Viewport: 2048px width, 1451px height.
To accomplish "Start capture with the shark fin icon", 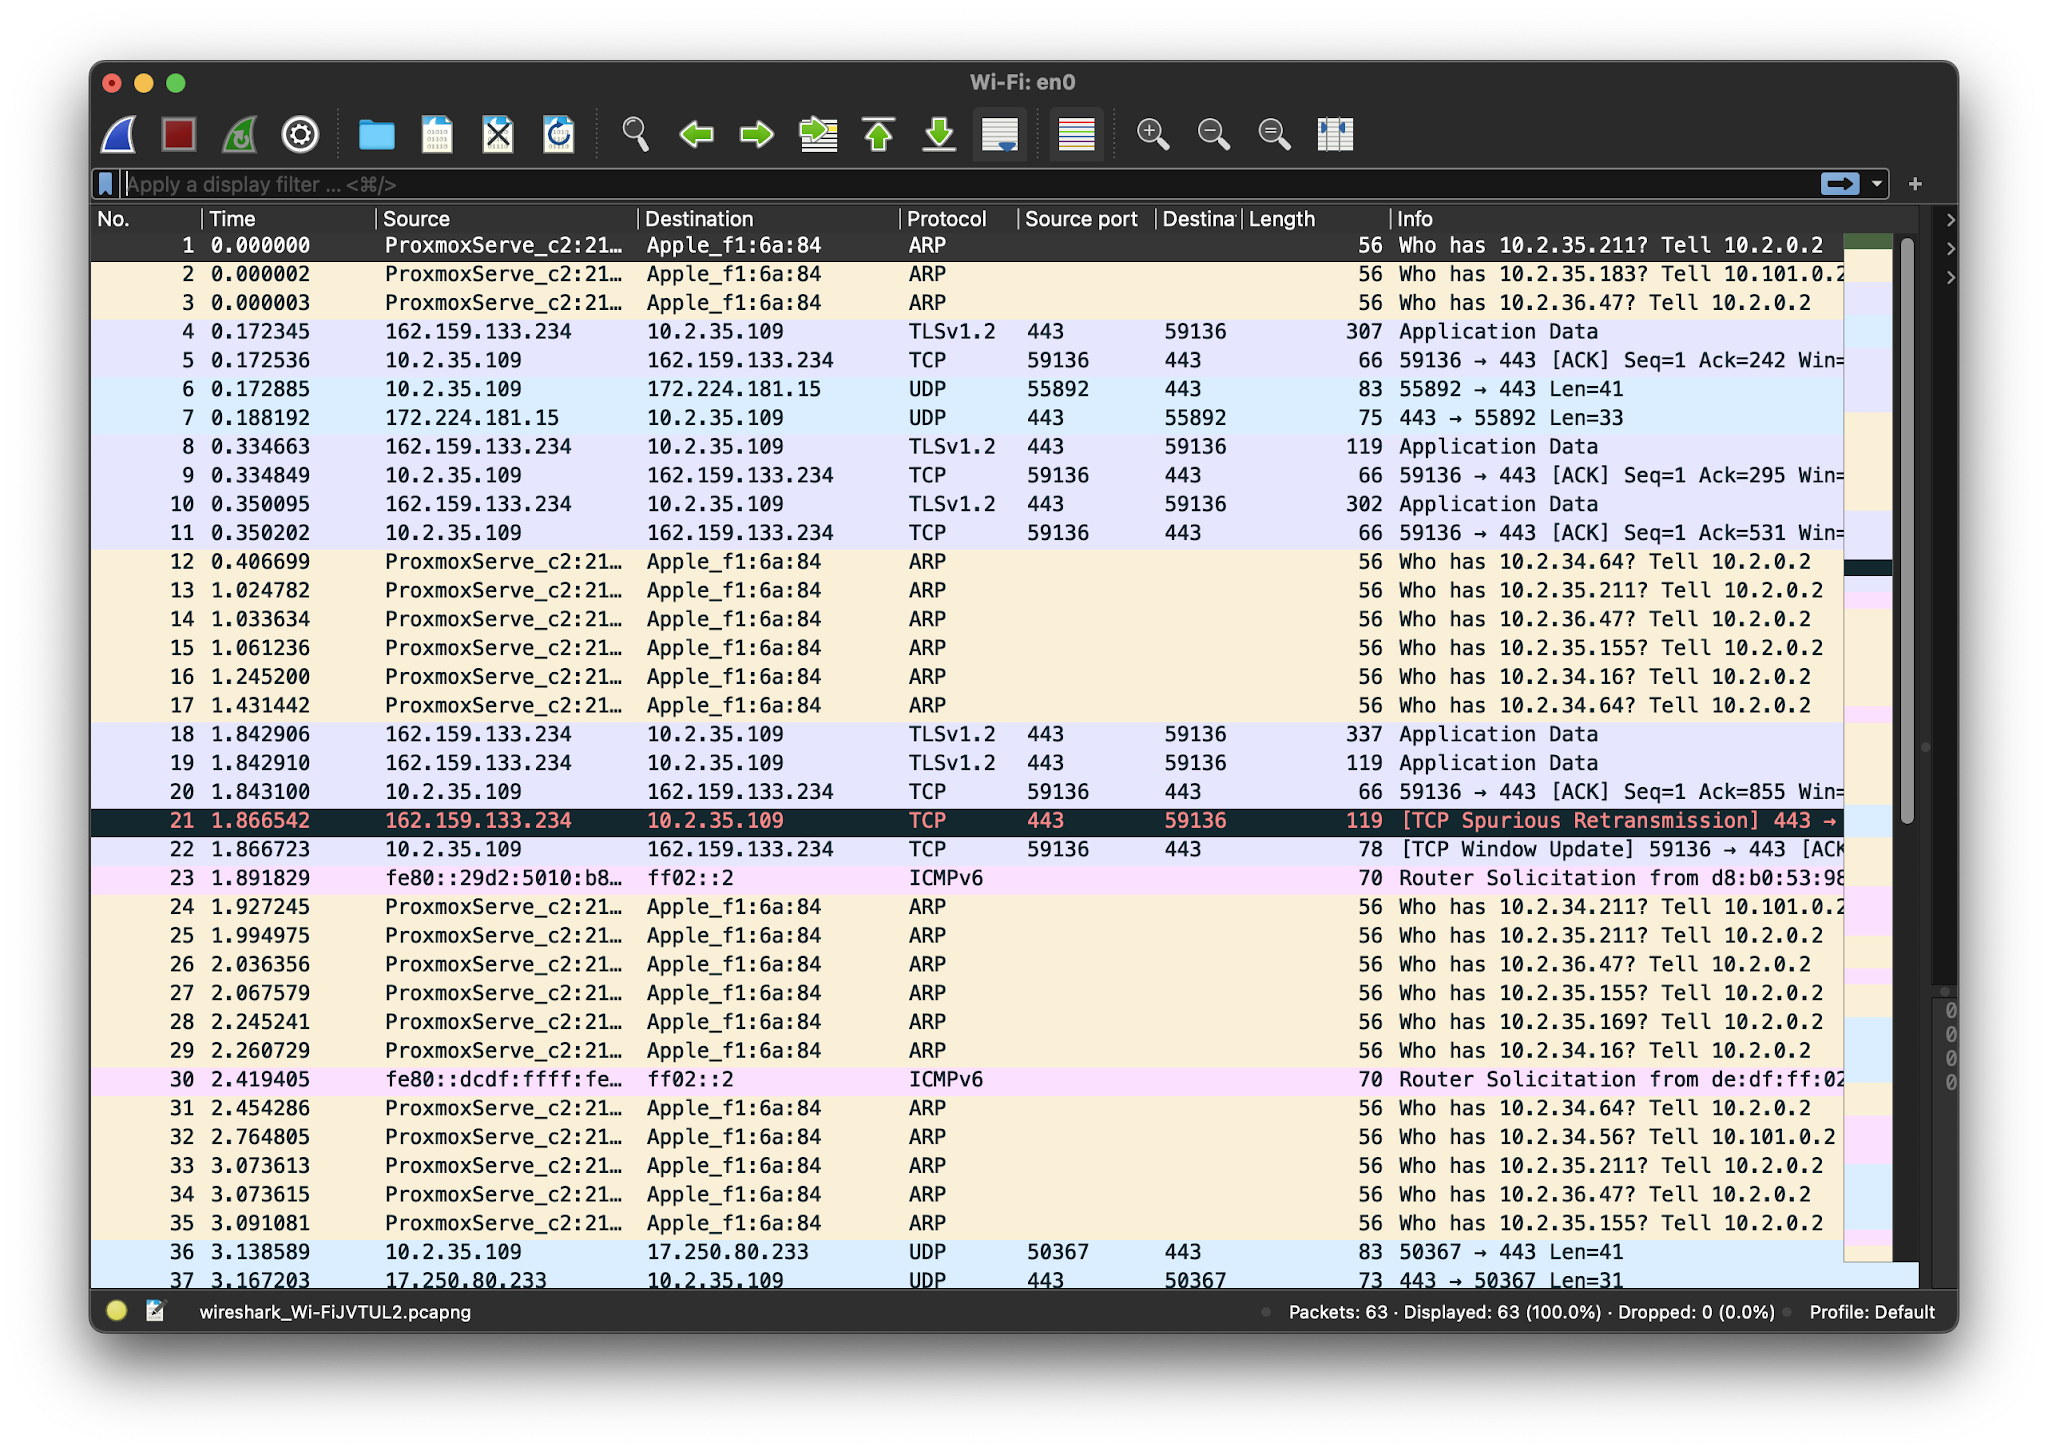I will pyautogui.click(x=119, y=134).
